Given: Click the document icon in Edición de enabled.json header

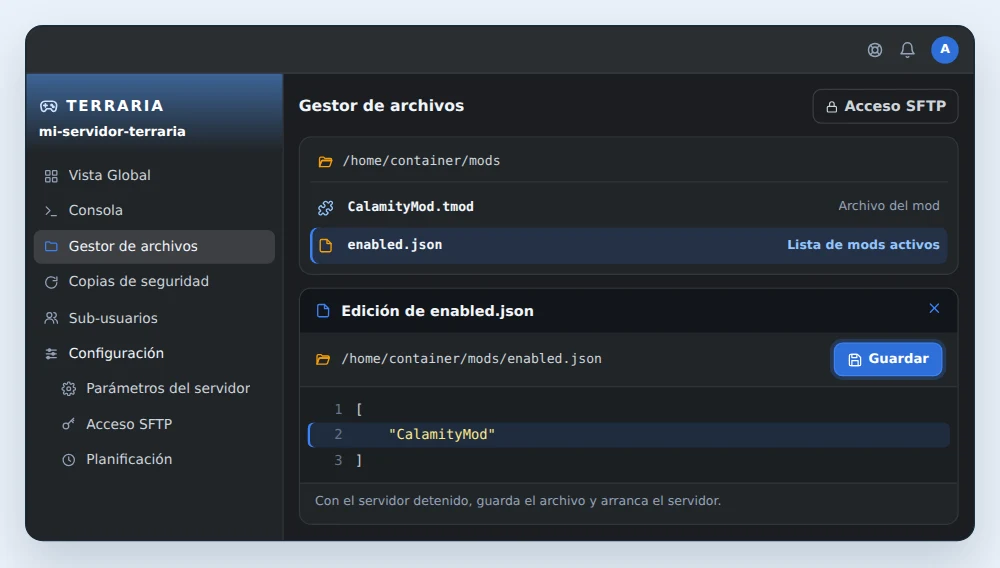Looking at the screenshot, I should tap(323, 311).
